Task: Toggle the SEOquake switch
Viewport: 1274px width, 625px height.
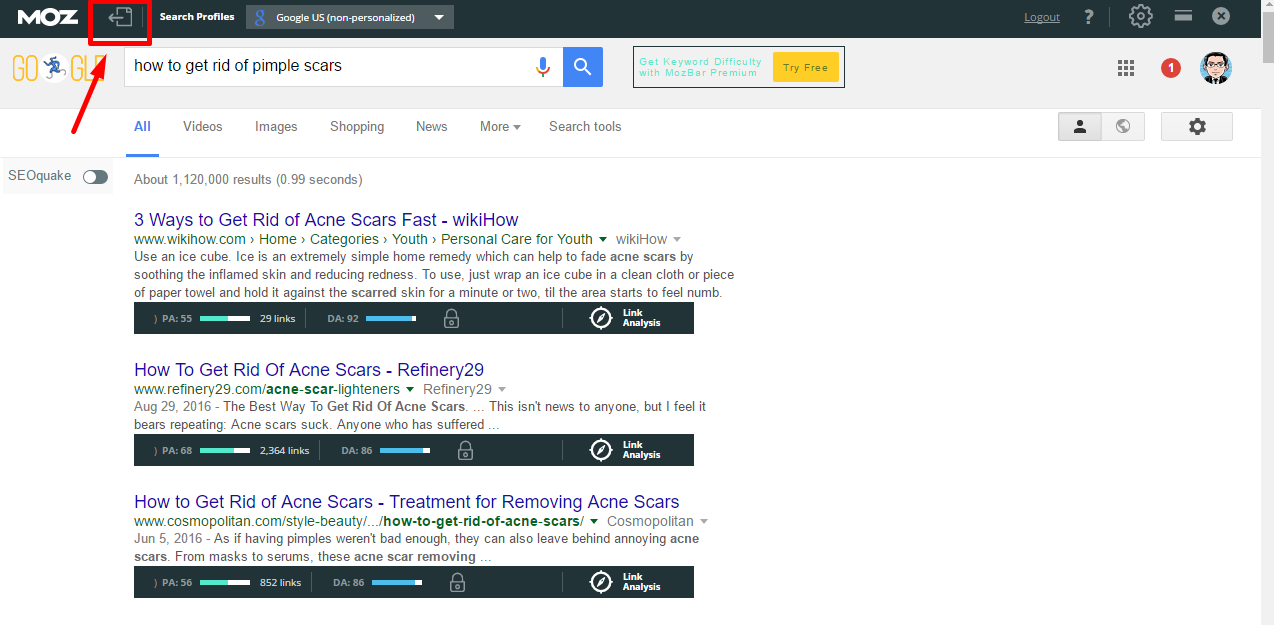Action: [x=95, y=177]
